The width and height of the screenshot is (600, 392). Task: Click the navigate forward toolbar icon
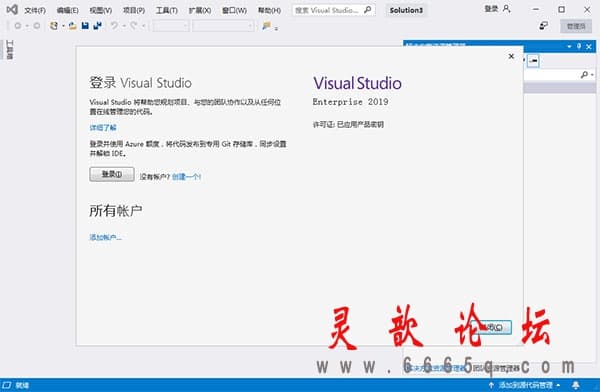click(36, 26)
